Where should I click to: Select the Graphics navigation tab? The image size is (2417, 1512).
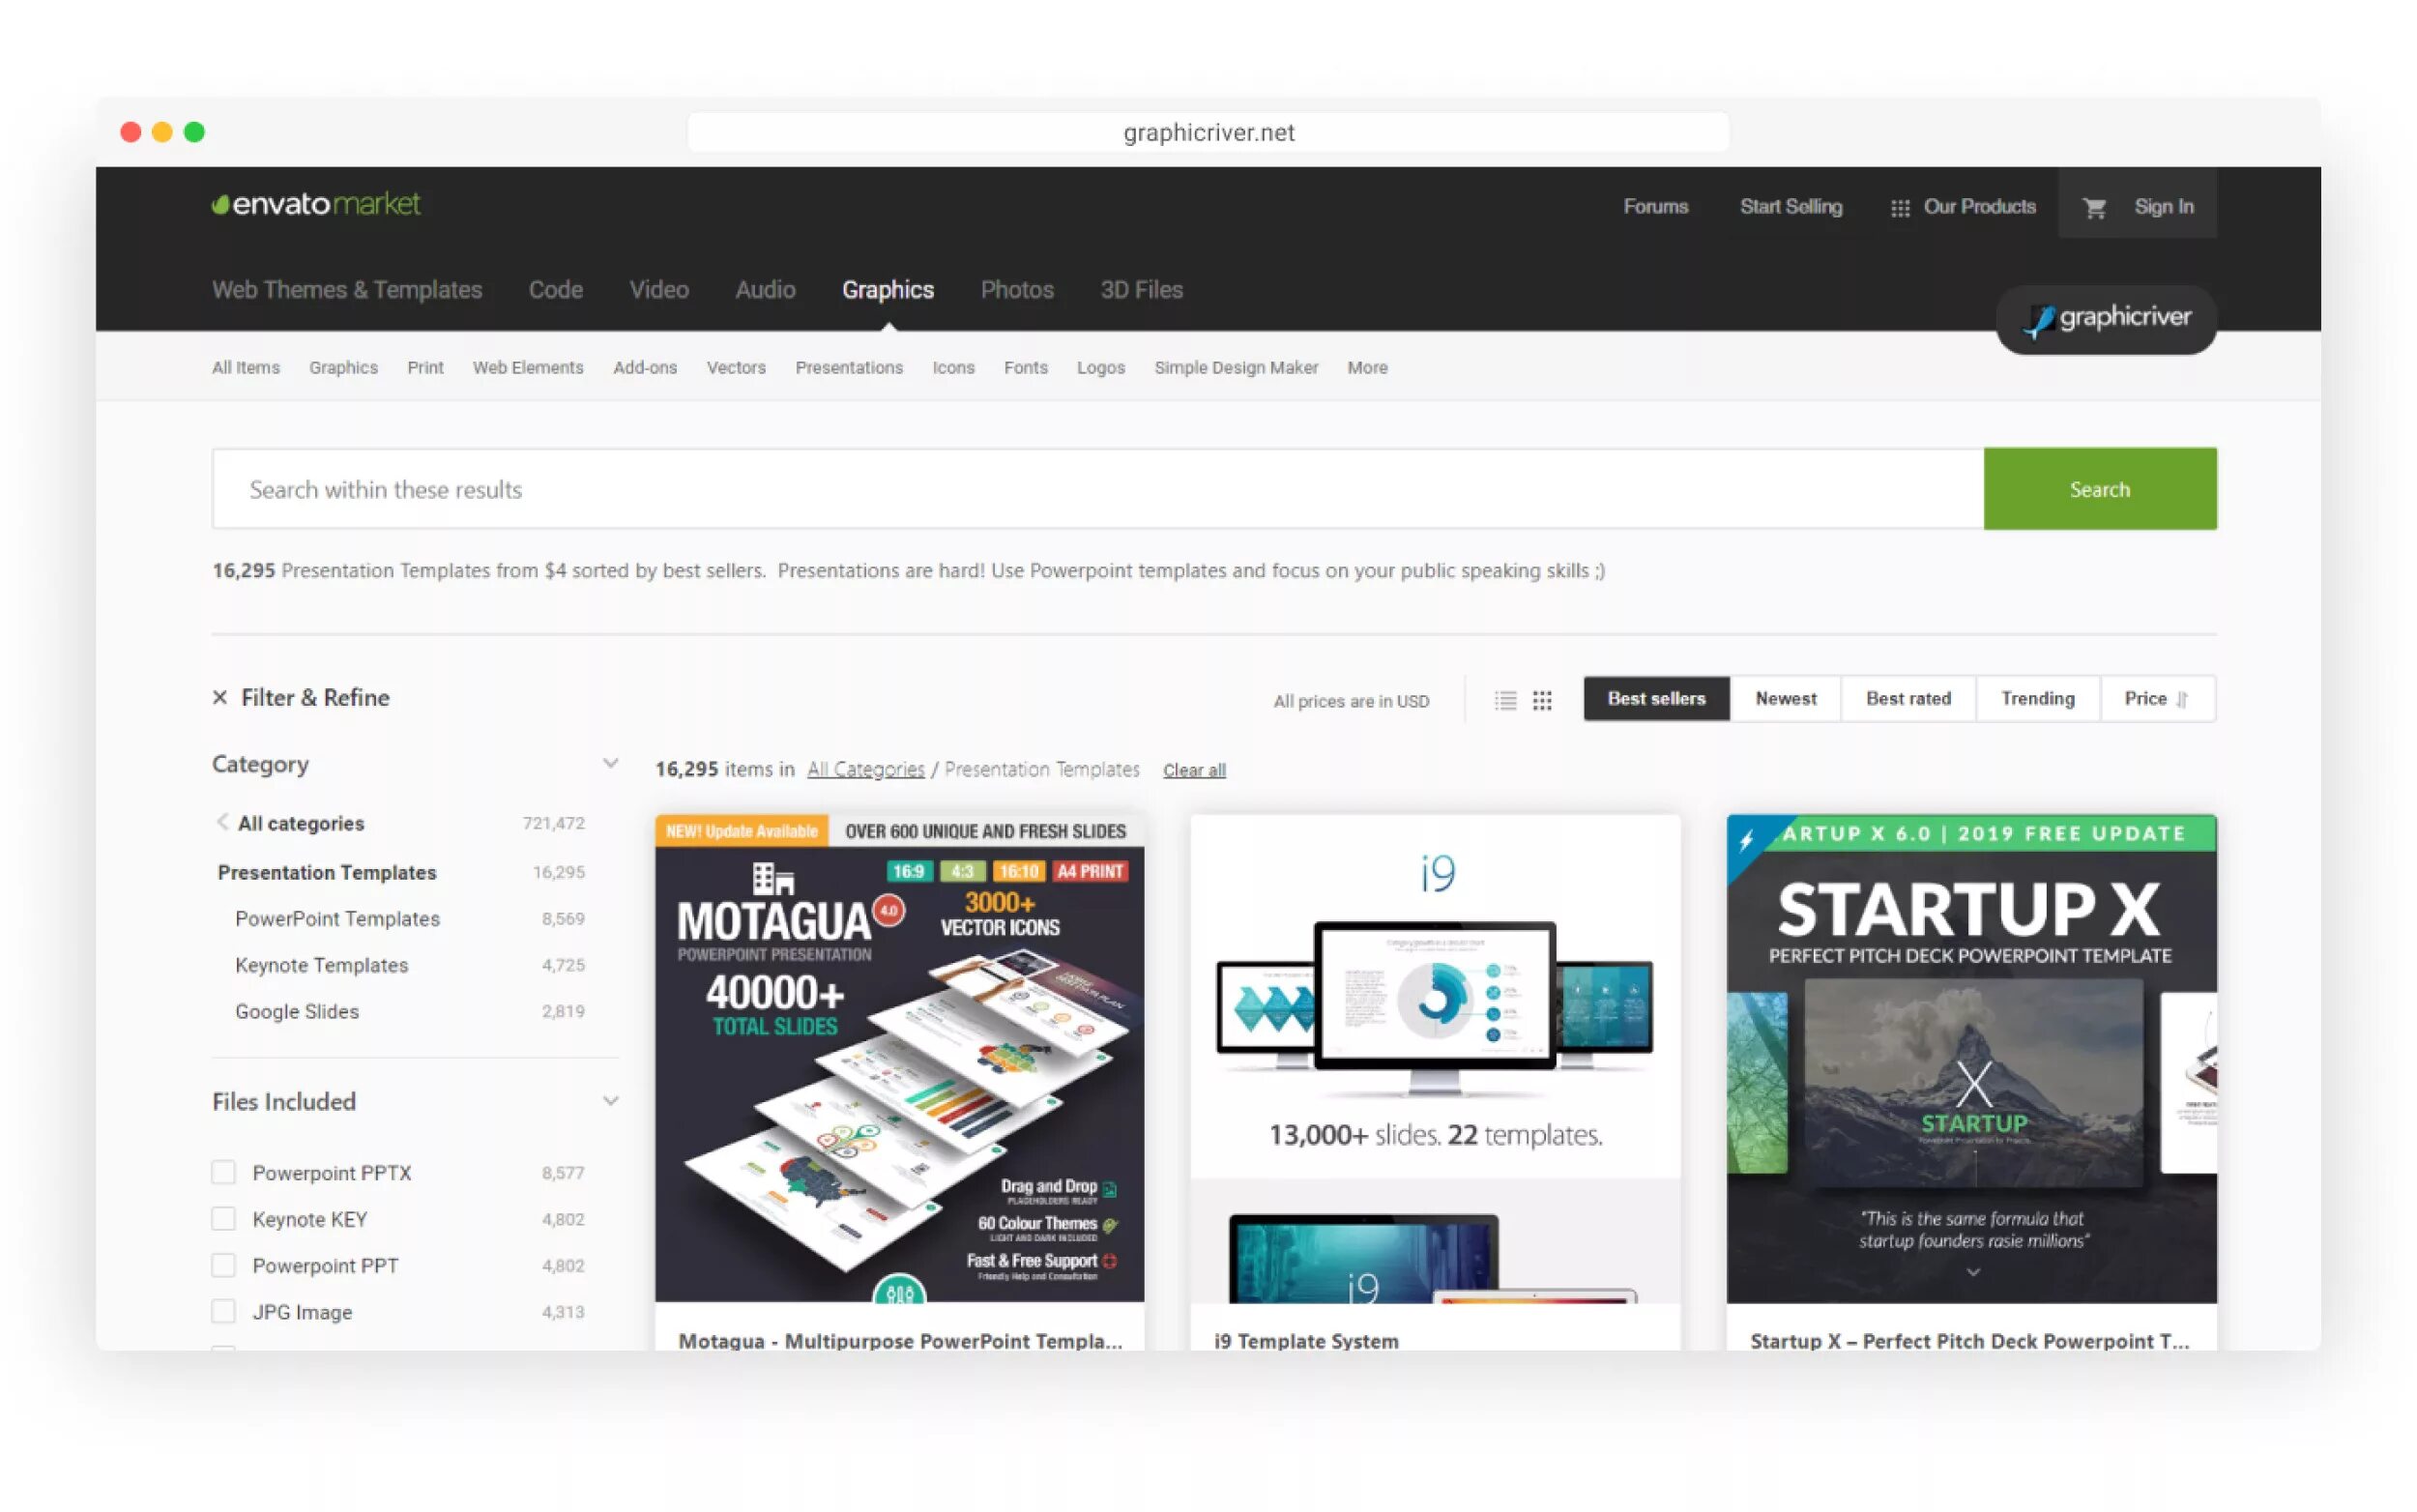click(887, 289)
